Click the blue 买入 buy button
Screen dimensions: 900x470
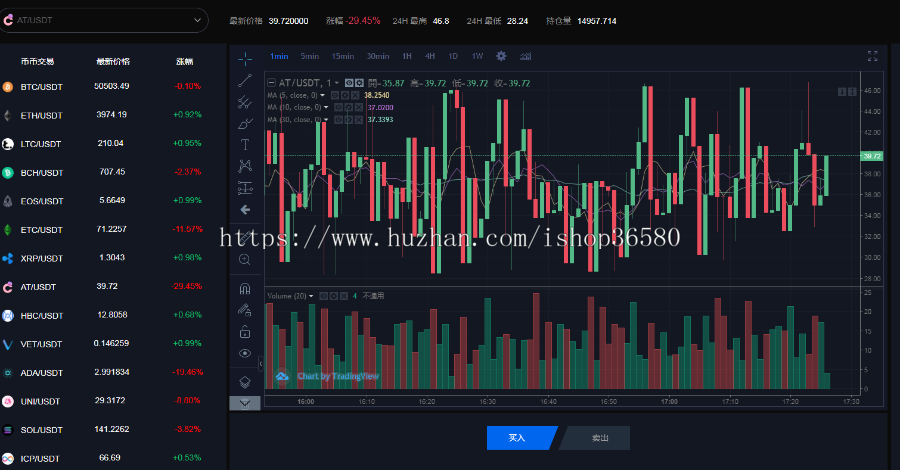[x=521, y=438]
